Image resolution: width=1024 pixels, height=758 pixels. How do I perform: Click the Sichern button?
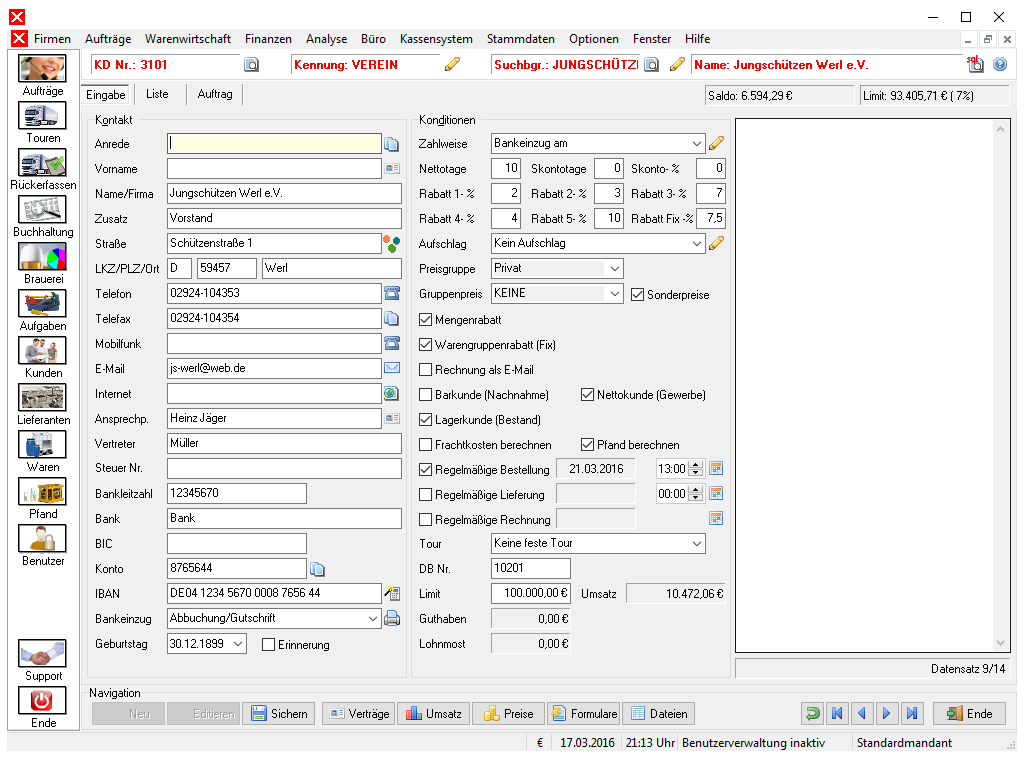[280, 714]
